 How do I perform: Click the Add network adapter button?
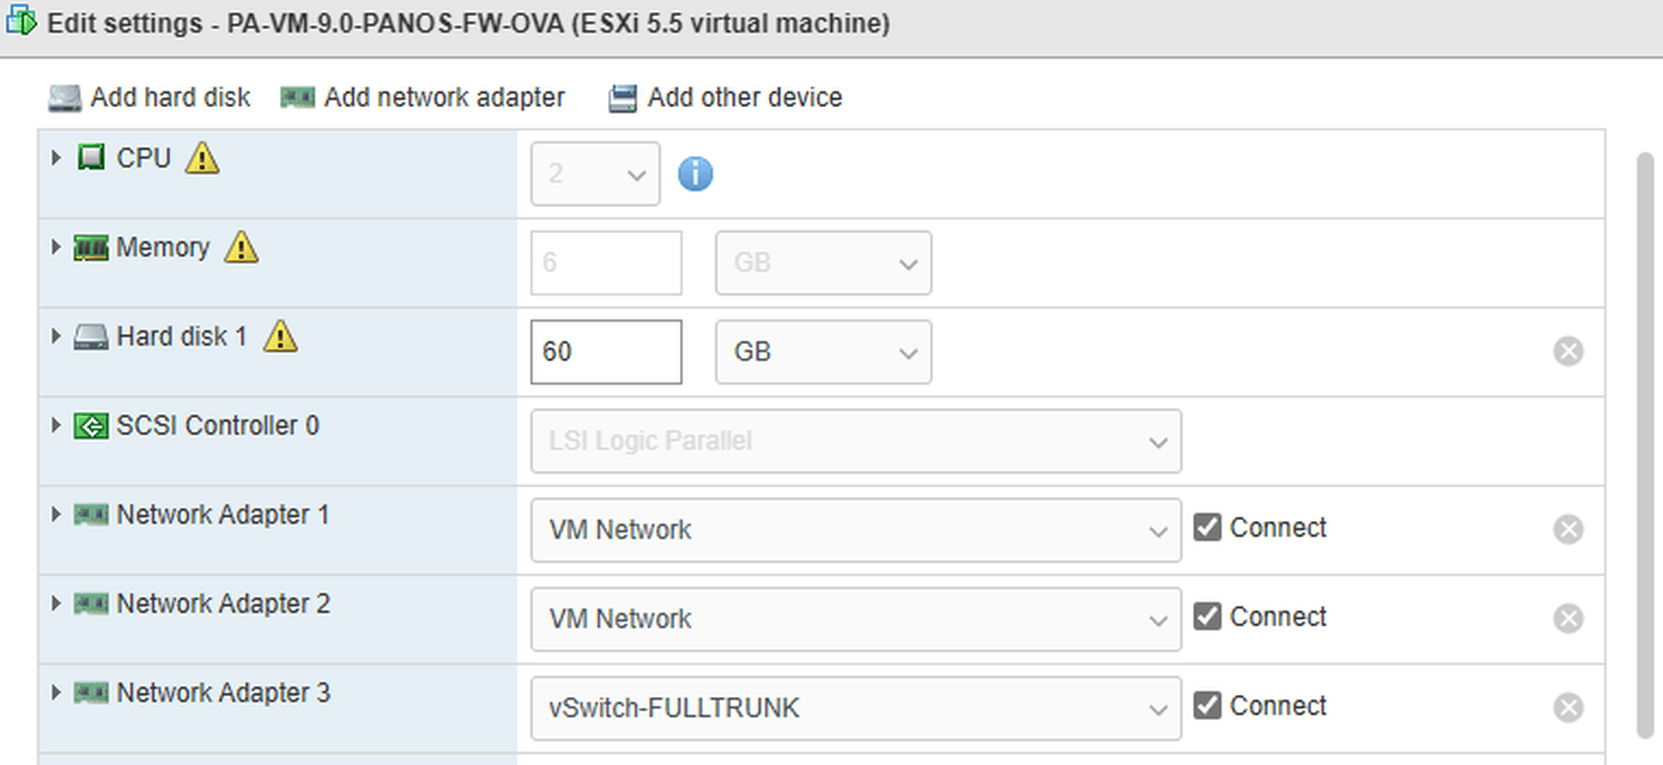tap(422, 97)
